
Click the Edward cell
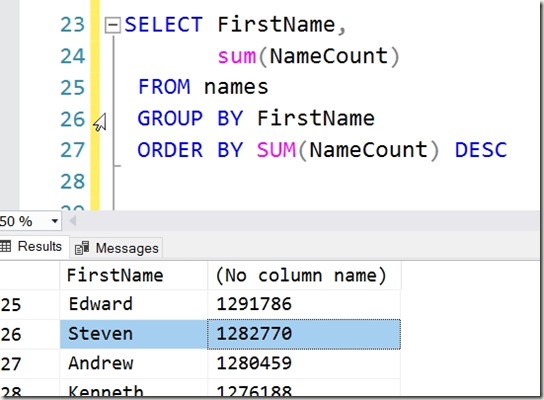click(x=134, y=304)
